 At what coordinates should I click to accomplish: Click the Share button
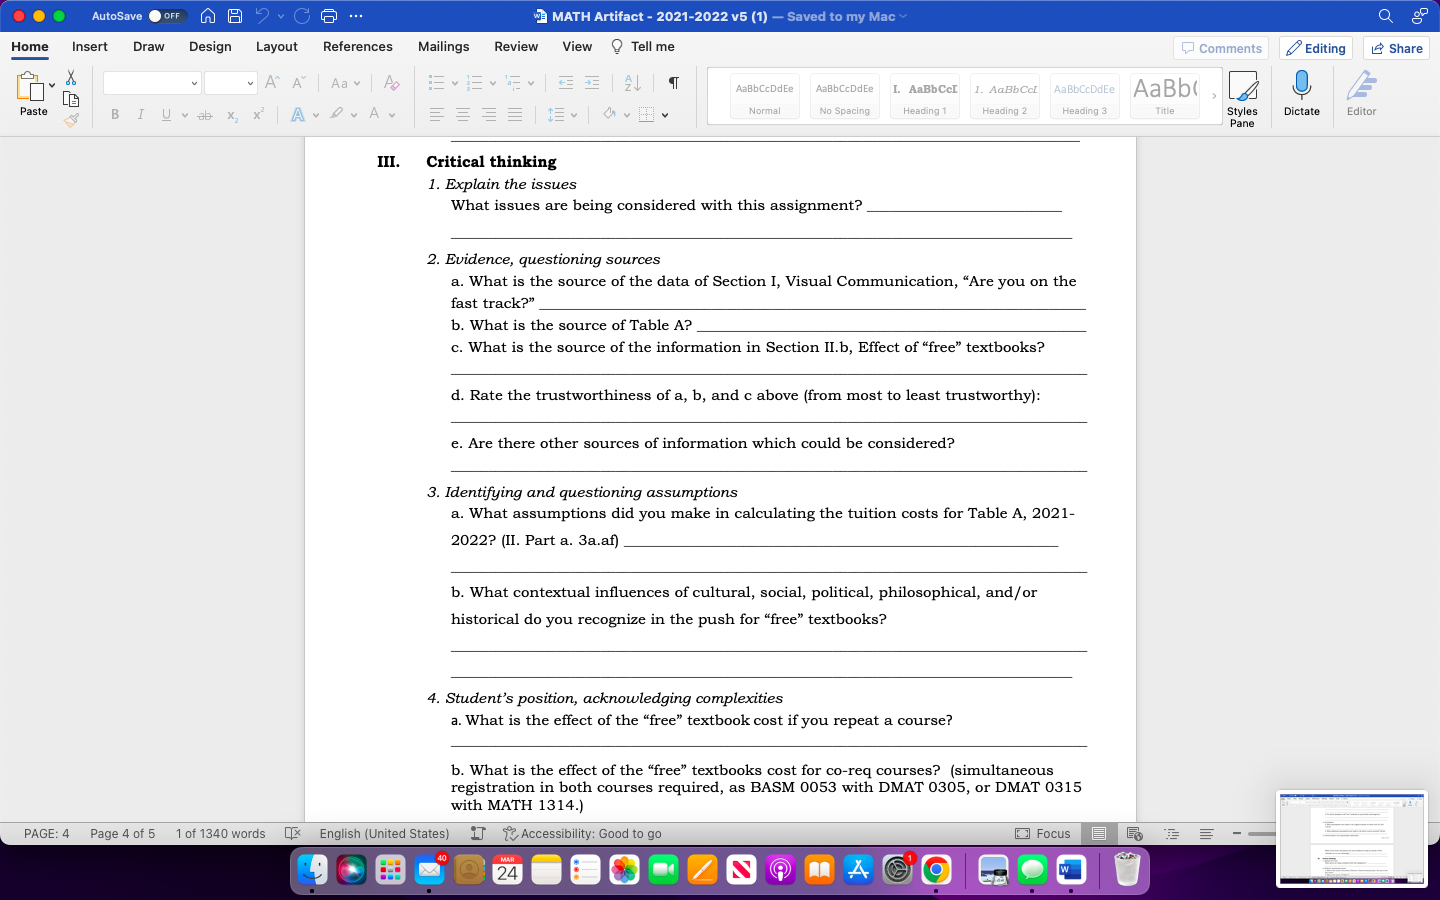point(1396,47)
